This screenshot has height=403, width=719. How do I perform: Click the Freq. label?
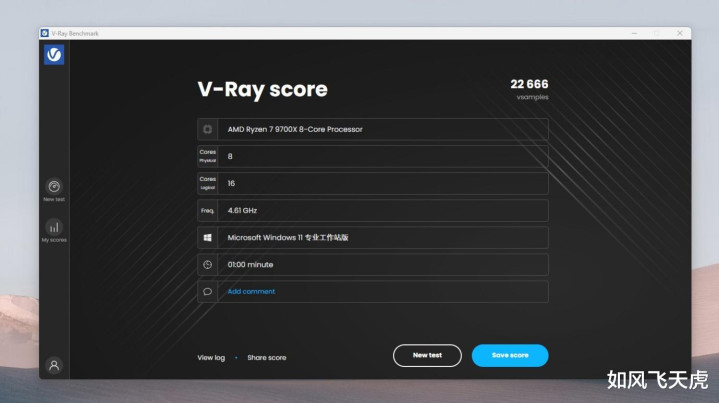208,210
